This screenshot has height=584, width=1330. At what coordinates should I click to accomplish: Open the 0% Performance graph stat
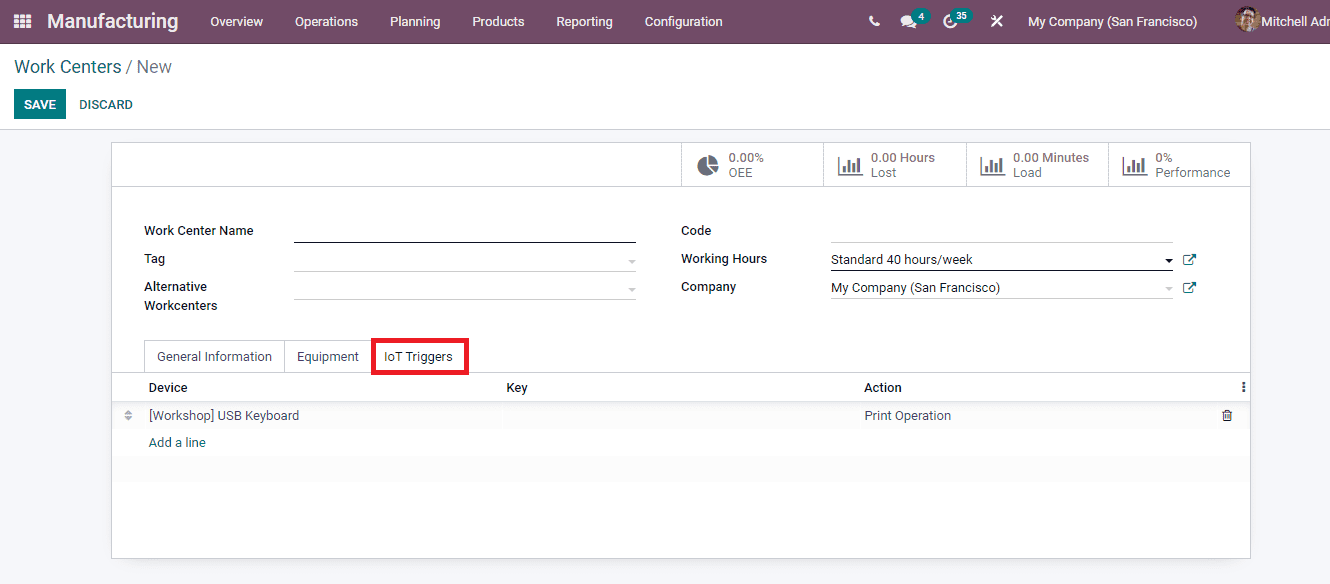pos(1178,163)
